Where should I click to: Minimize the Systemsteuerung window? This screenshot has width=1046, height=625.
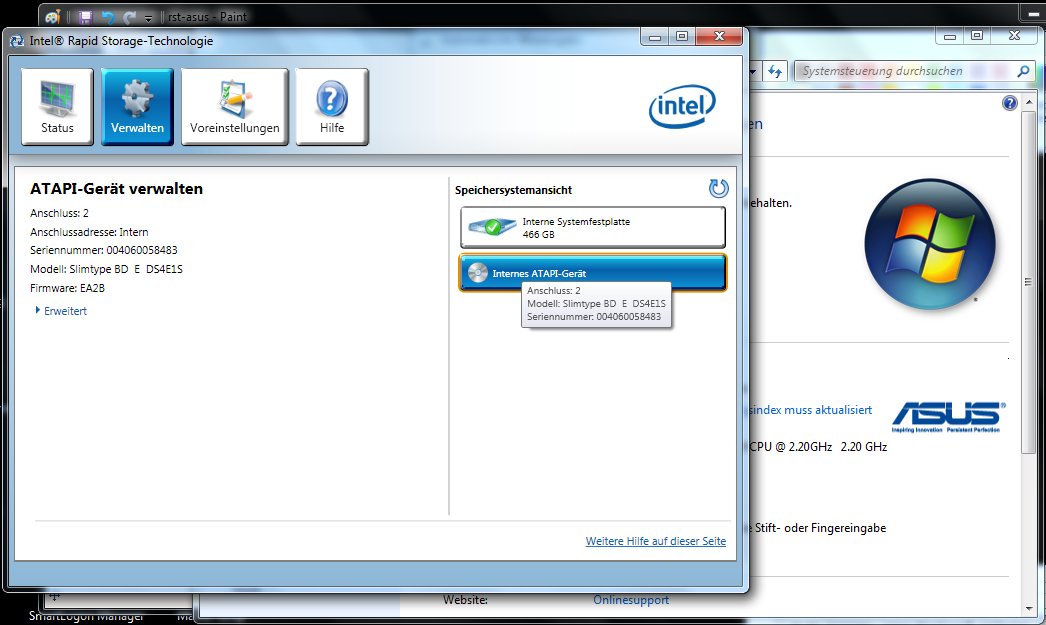(x=950, y=36)
